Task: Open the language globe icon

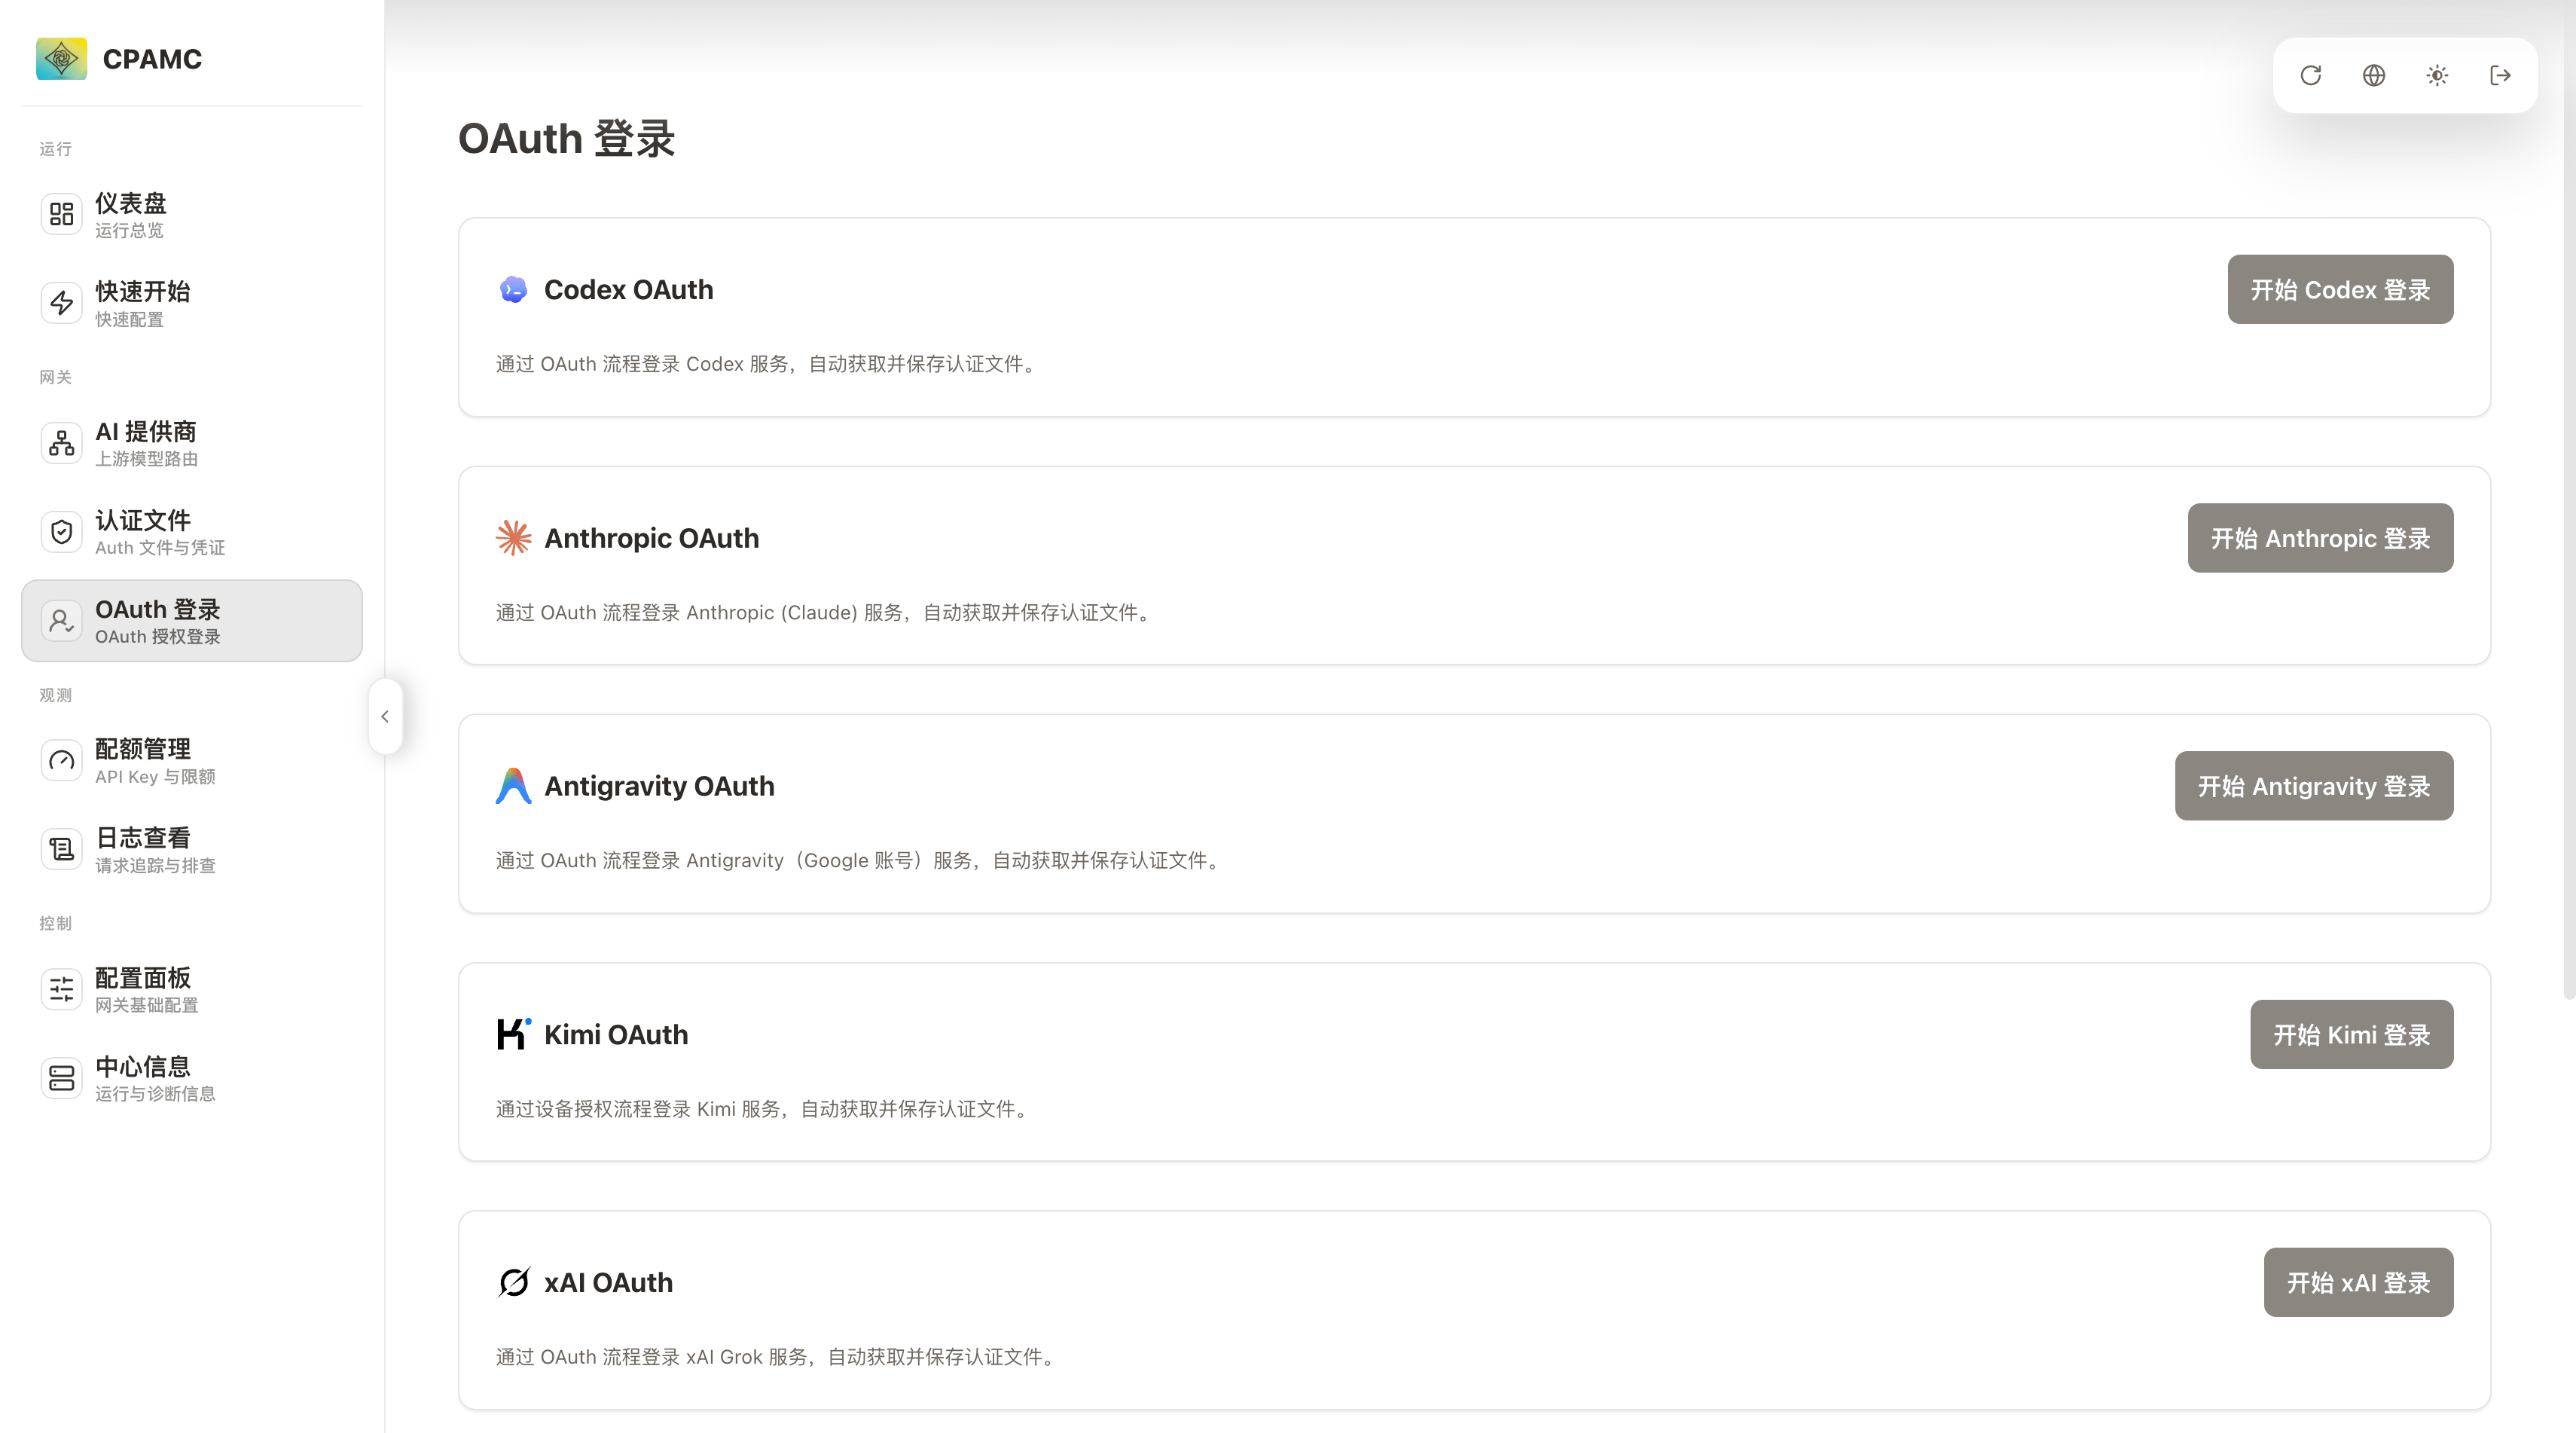Action: pos(2374,75)
